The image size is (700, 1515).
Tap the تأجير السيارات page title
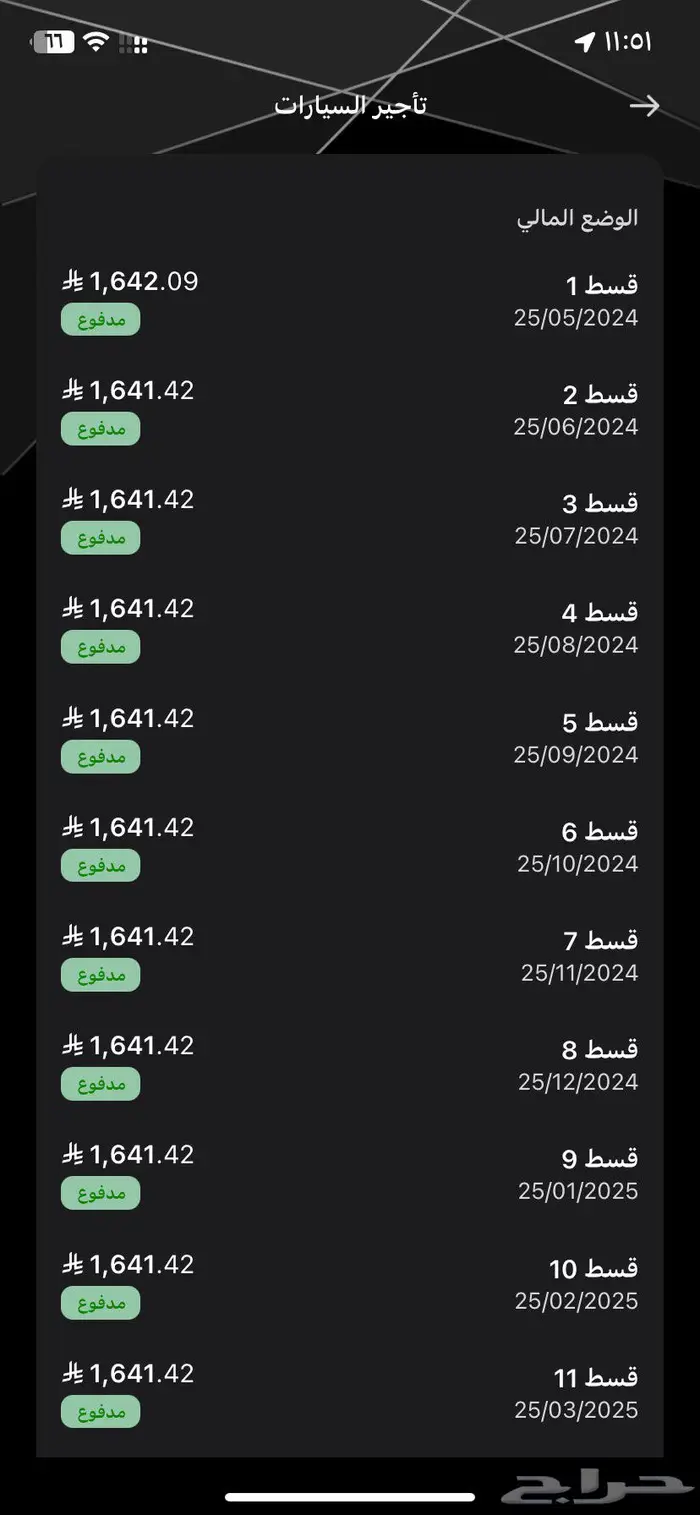pyautogui.click(x=351, y=106)
